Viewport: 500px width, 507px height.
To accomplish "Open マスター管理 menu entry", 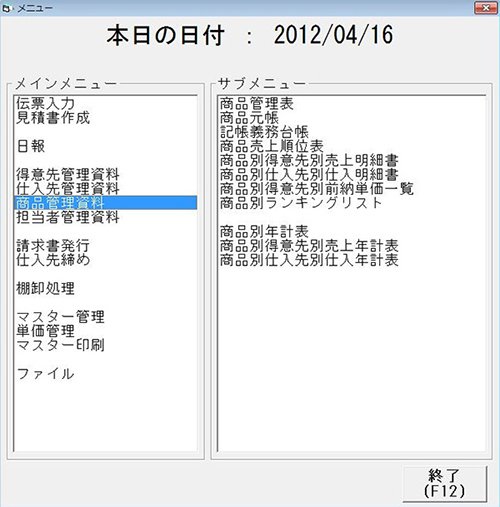I will pyautogui.click(x=105, y=317).
